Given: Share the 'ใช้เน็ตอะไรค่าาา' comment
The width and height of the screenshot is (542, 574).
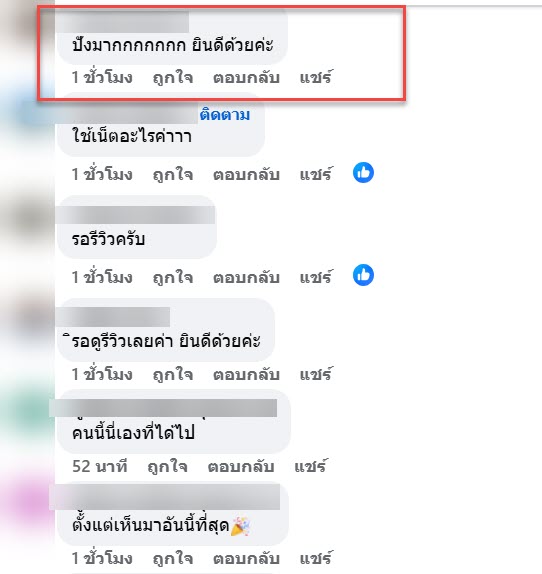Looking at the screenshot, I should point(317,174).
